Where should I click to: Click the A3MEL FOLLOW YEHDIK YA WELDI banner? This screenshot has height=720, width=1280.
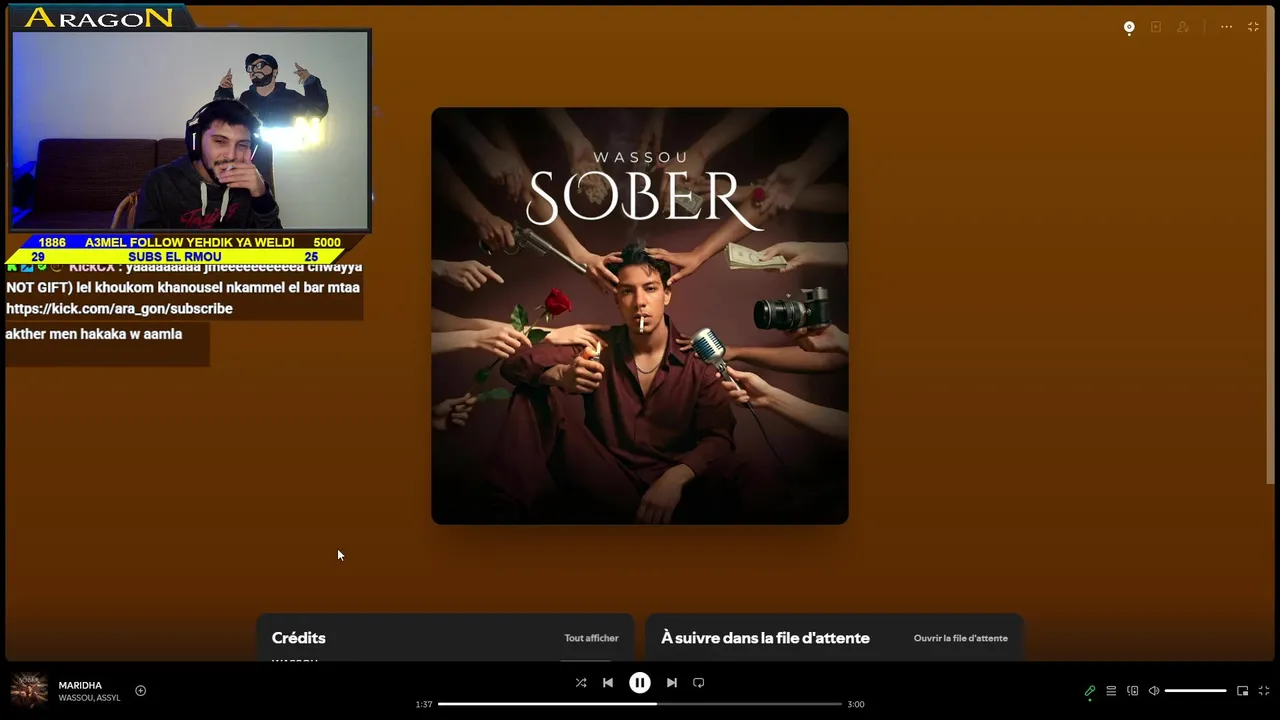click(190, 242)
